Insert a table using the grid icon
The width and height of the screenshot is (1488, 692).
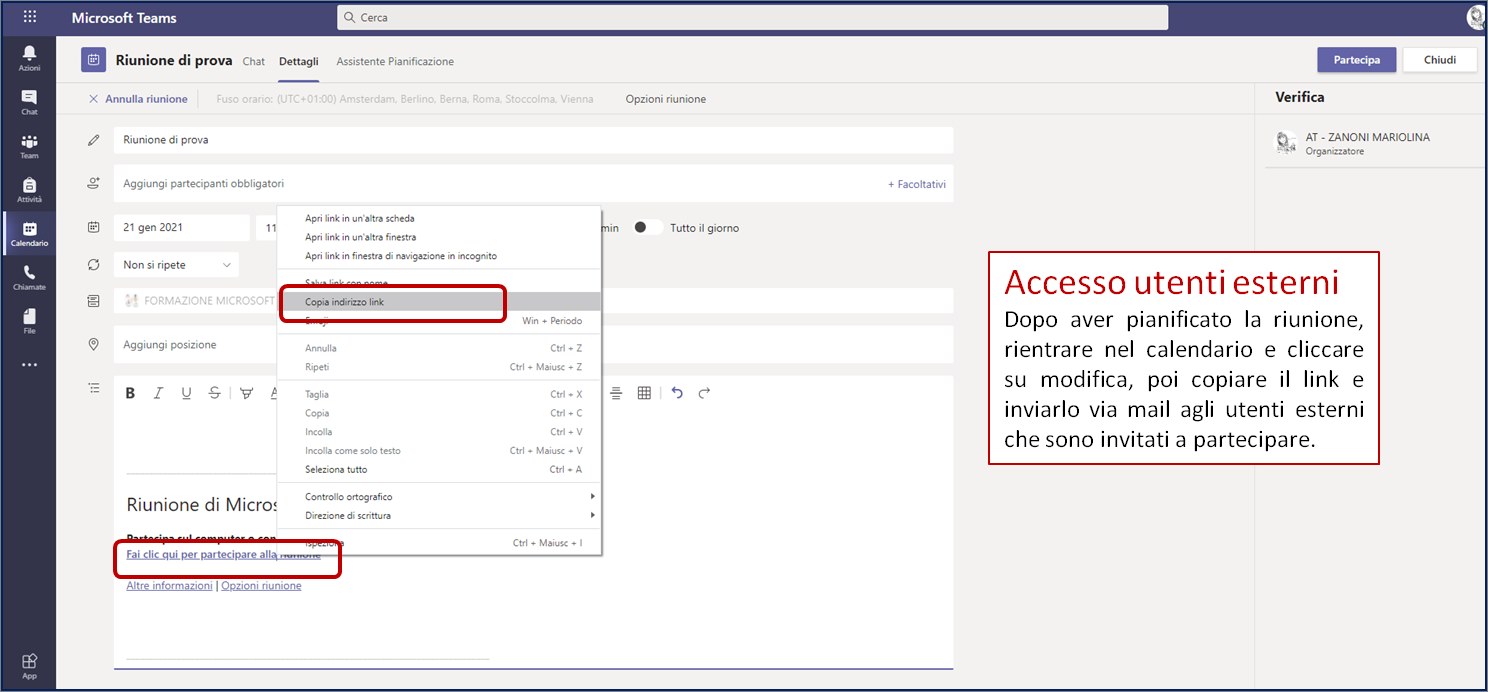click(644, 393)
